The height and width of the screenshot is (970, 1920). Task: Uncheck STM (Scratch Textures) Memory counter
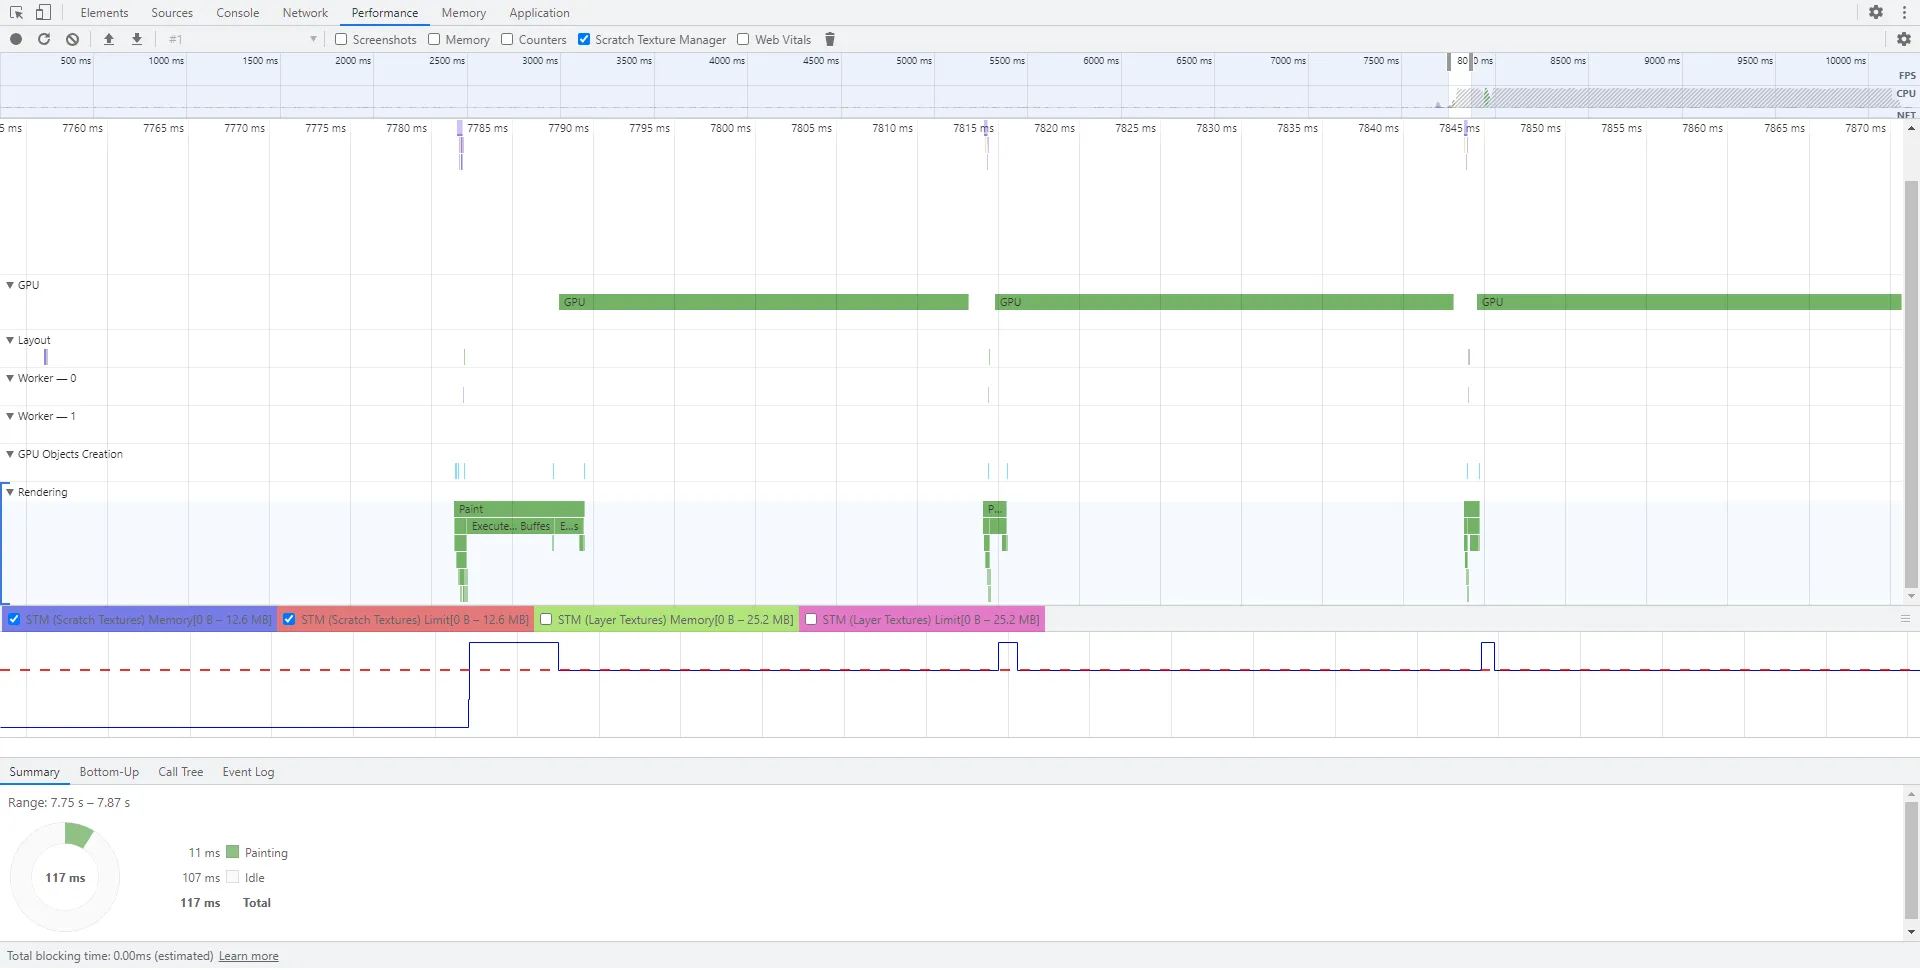pos(14,619)
